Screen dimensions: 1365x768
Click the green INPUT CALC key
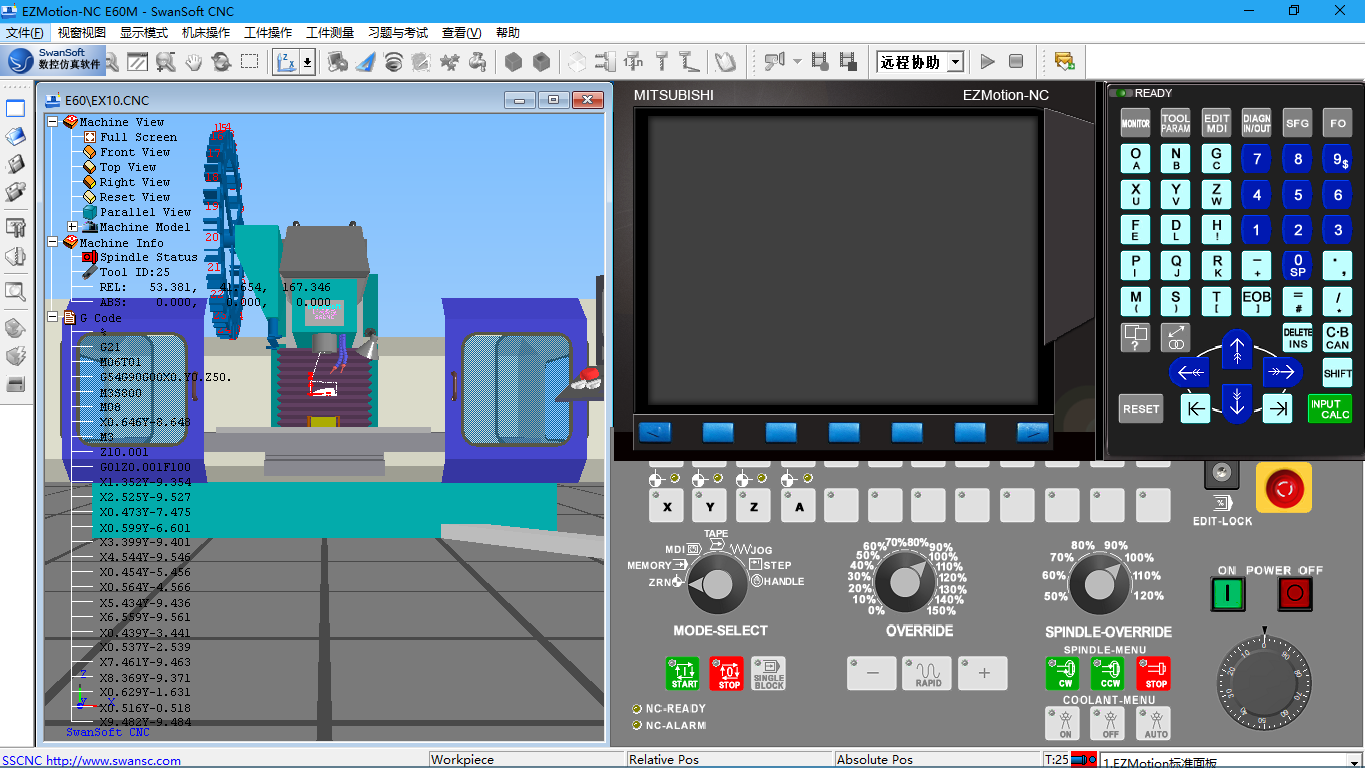1330,408
